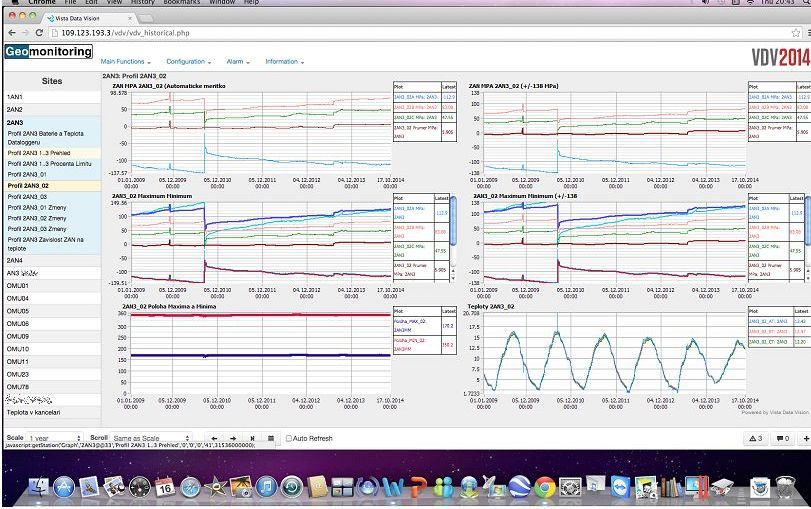
Task: Open Finder from the dock
Action: (x=39, y=487)
